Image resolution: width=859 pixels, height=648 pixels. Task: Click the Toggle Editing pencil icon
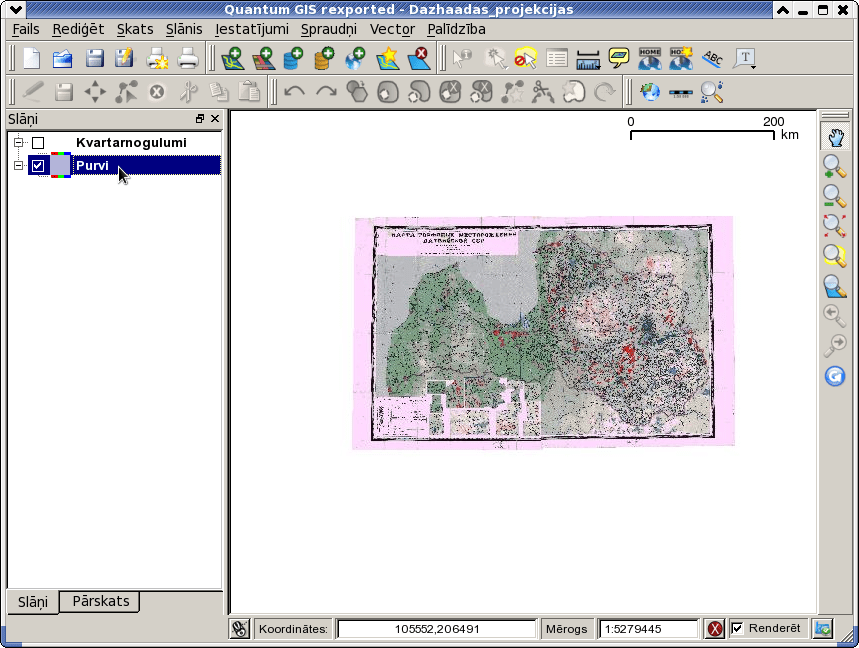(32, 91)
